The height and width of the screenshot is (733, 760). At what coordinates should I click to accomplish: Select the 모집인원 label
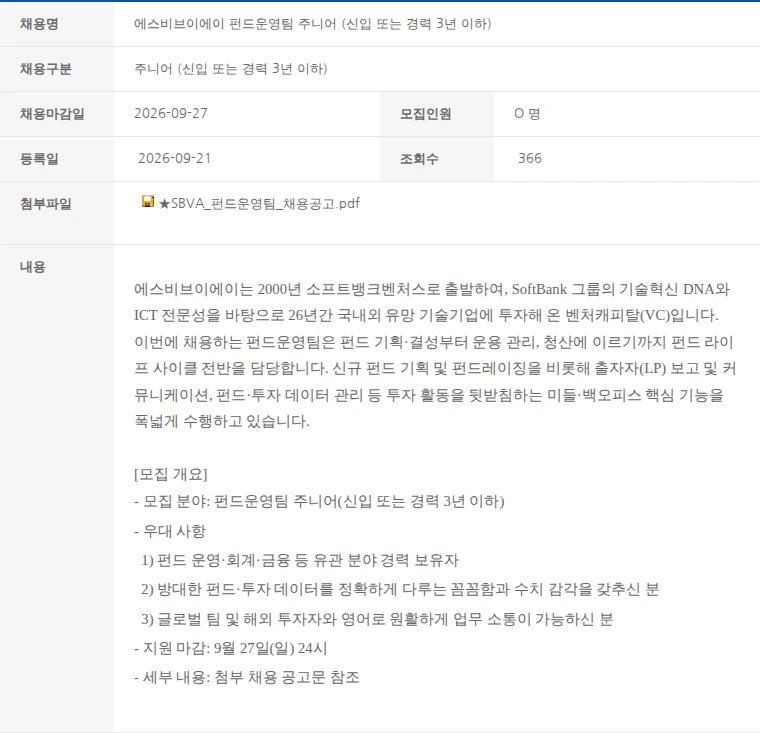point(426,114)
